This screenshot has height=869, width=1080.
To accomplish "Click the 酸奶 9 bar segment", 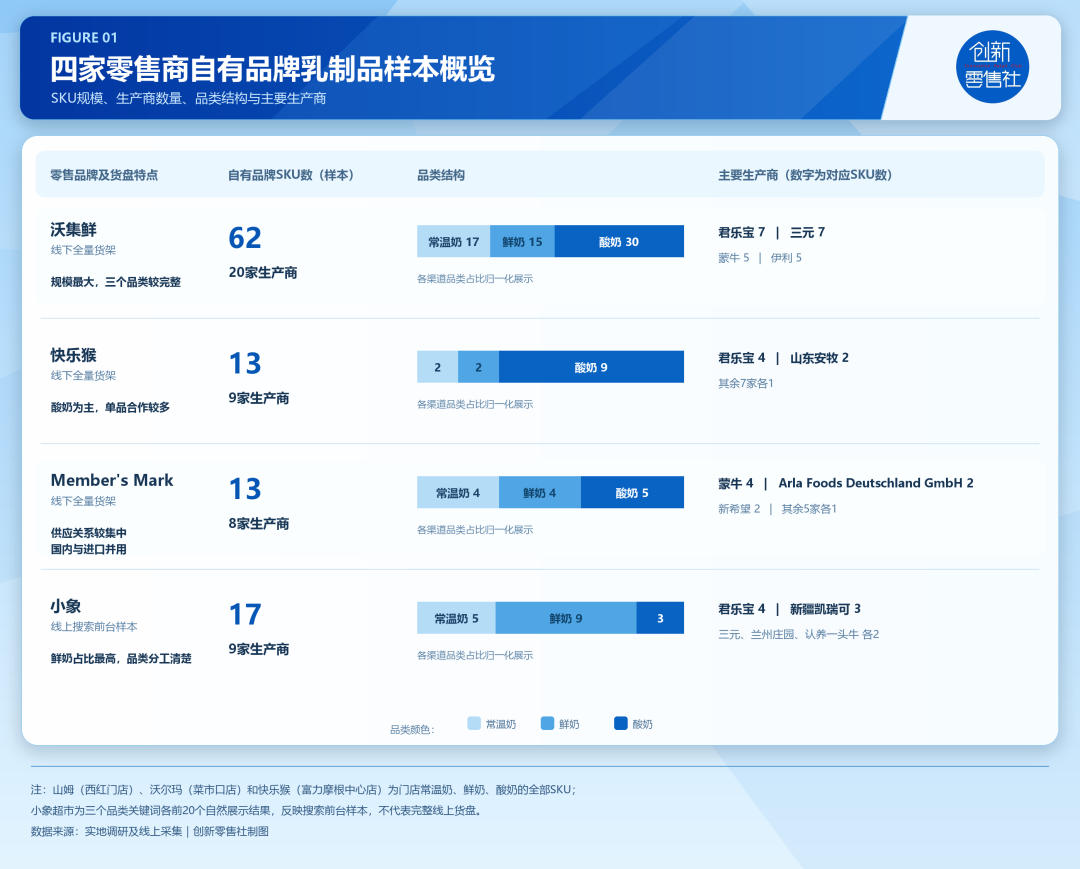I will (x=592, y=367).
